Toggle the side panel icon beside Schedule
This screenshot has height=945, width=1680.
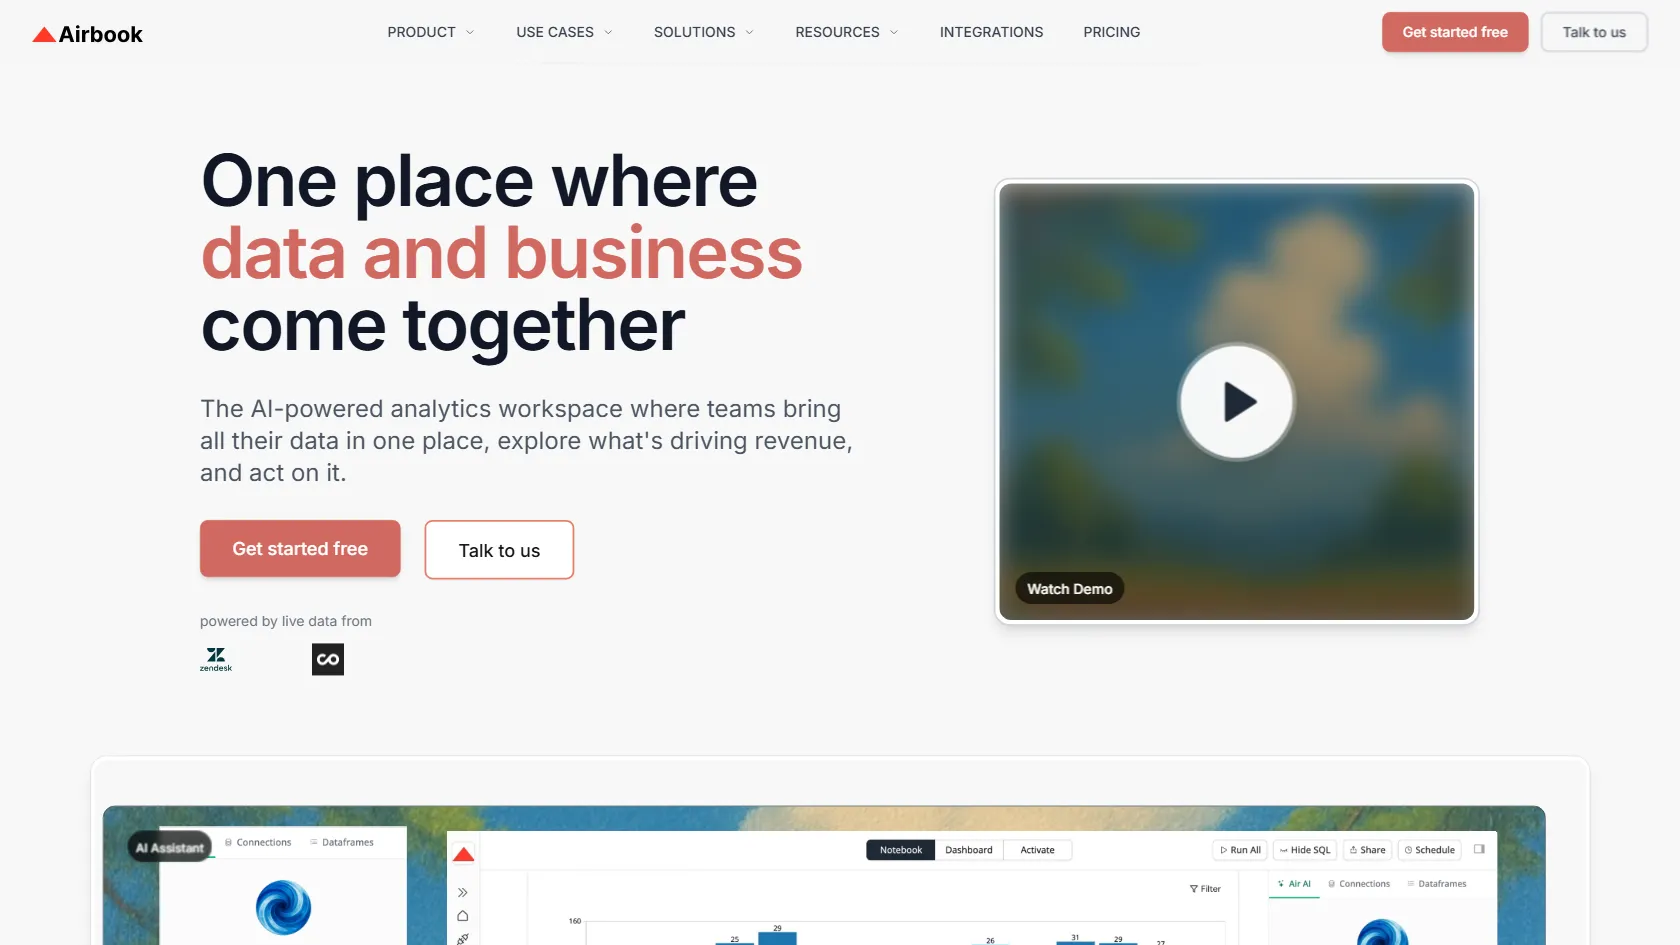pyautogui.click(x=1479, y=849)
